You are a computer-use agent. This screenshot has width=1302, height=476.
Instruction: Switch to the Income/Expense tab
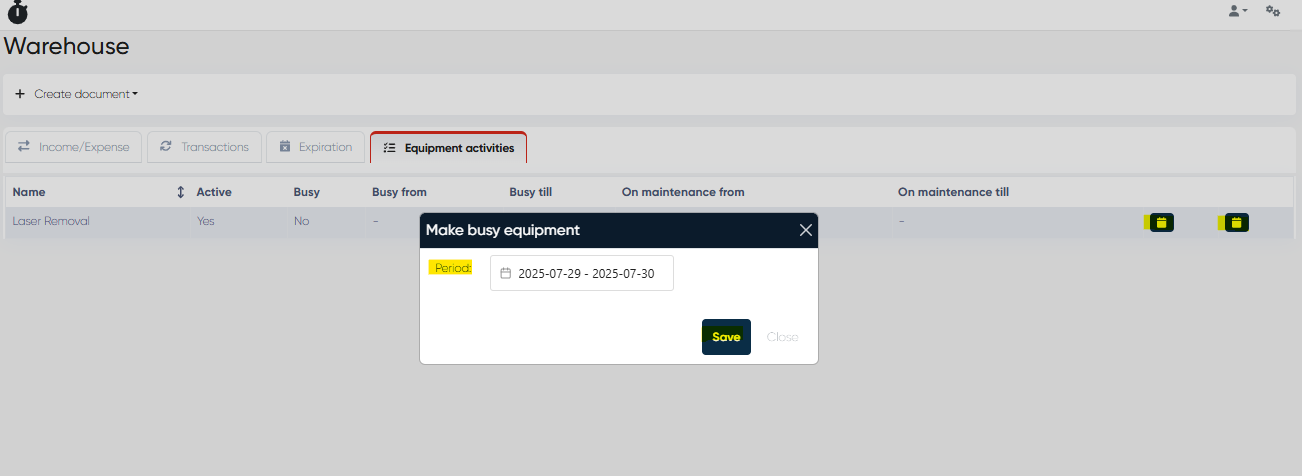[x=74, y=147]
